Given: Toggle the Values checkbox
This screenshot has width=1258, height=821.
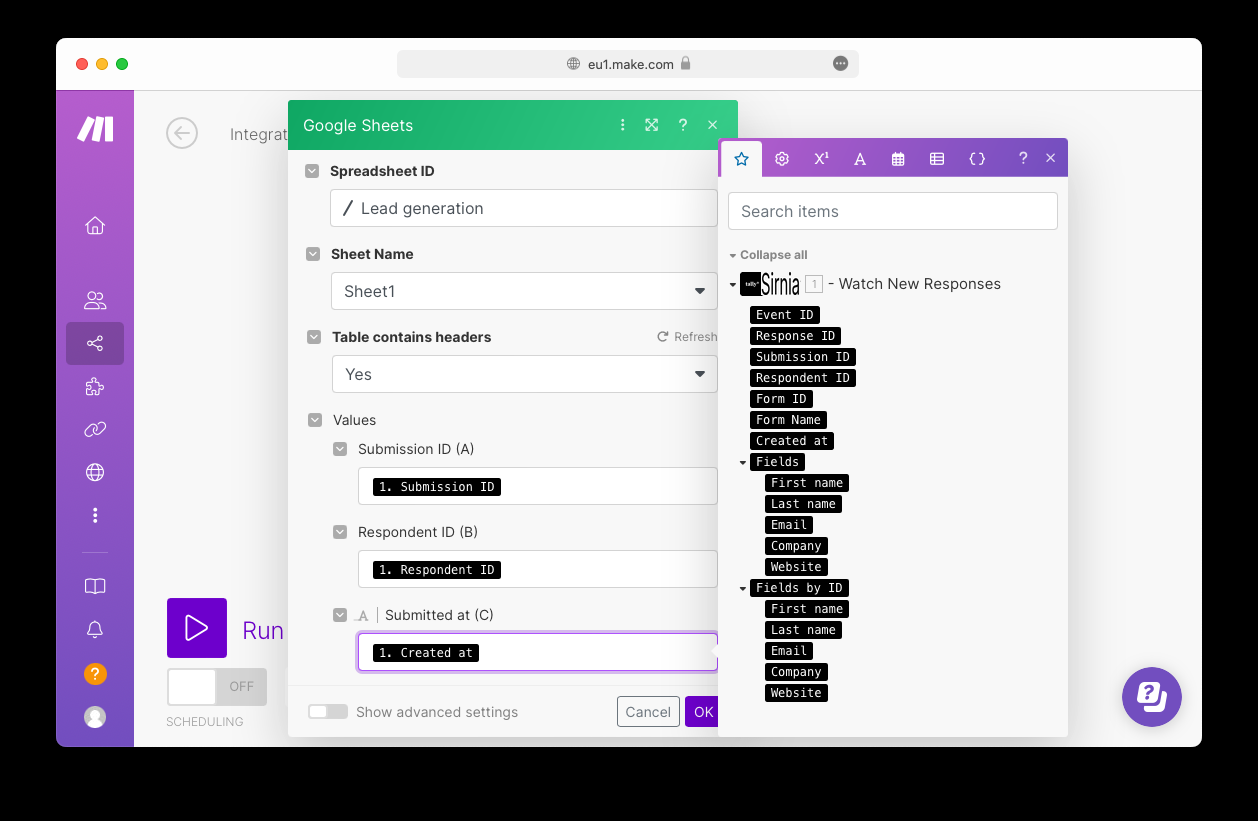Looking at the screenshot, I should pos(315,420).
